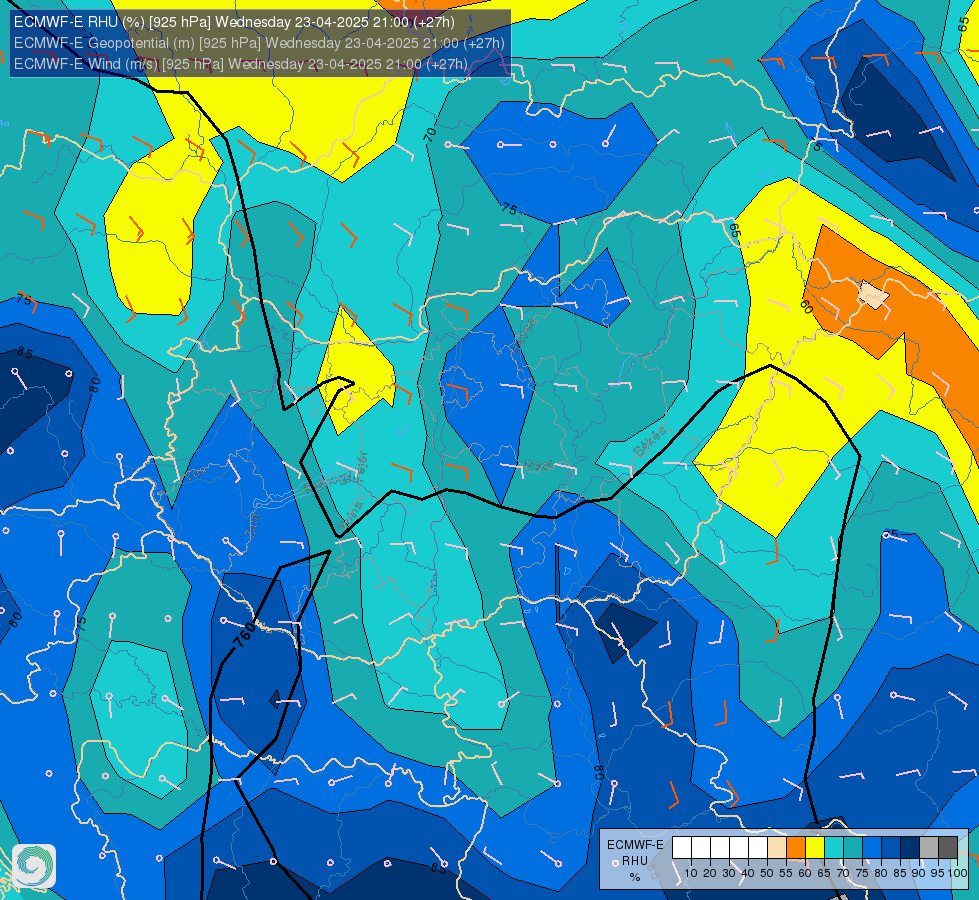Click the ECMWF-E label in the legend
979x900 pixels.
pyautogui.click(x=635, y=845)
